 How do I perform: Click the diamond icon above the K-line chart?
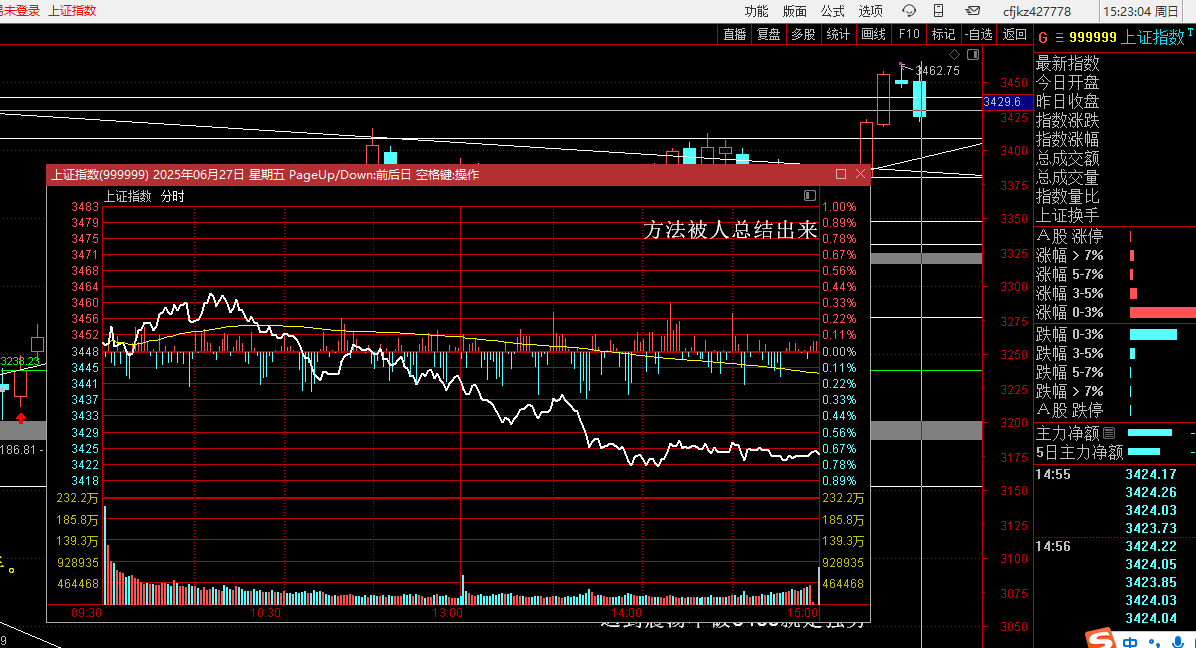tap(954, 54)
